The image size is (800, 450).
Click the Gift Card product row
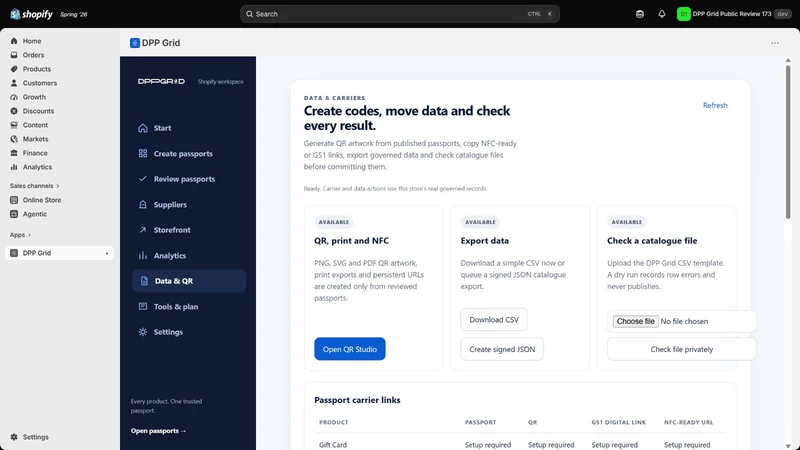tap(520, 444)
